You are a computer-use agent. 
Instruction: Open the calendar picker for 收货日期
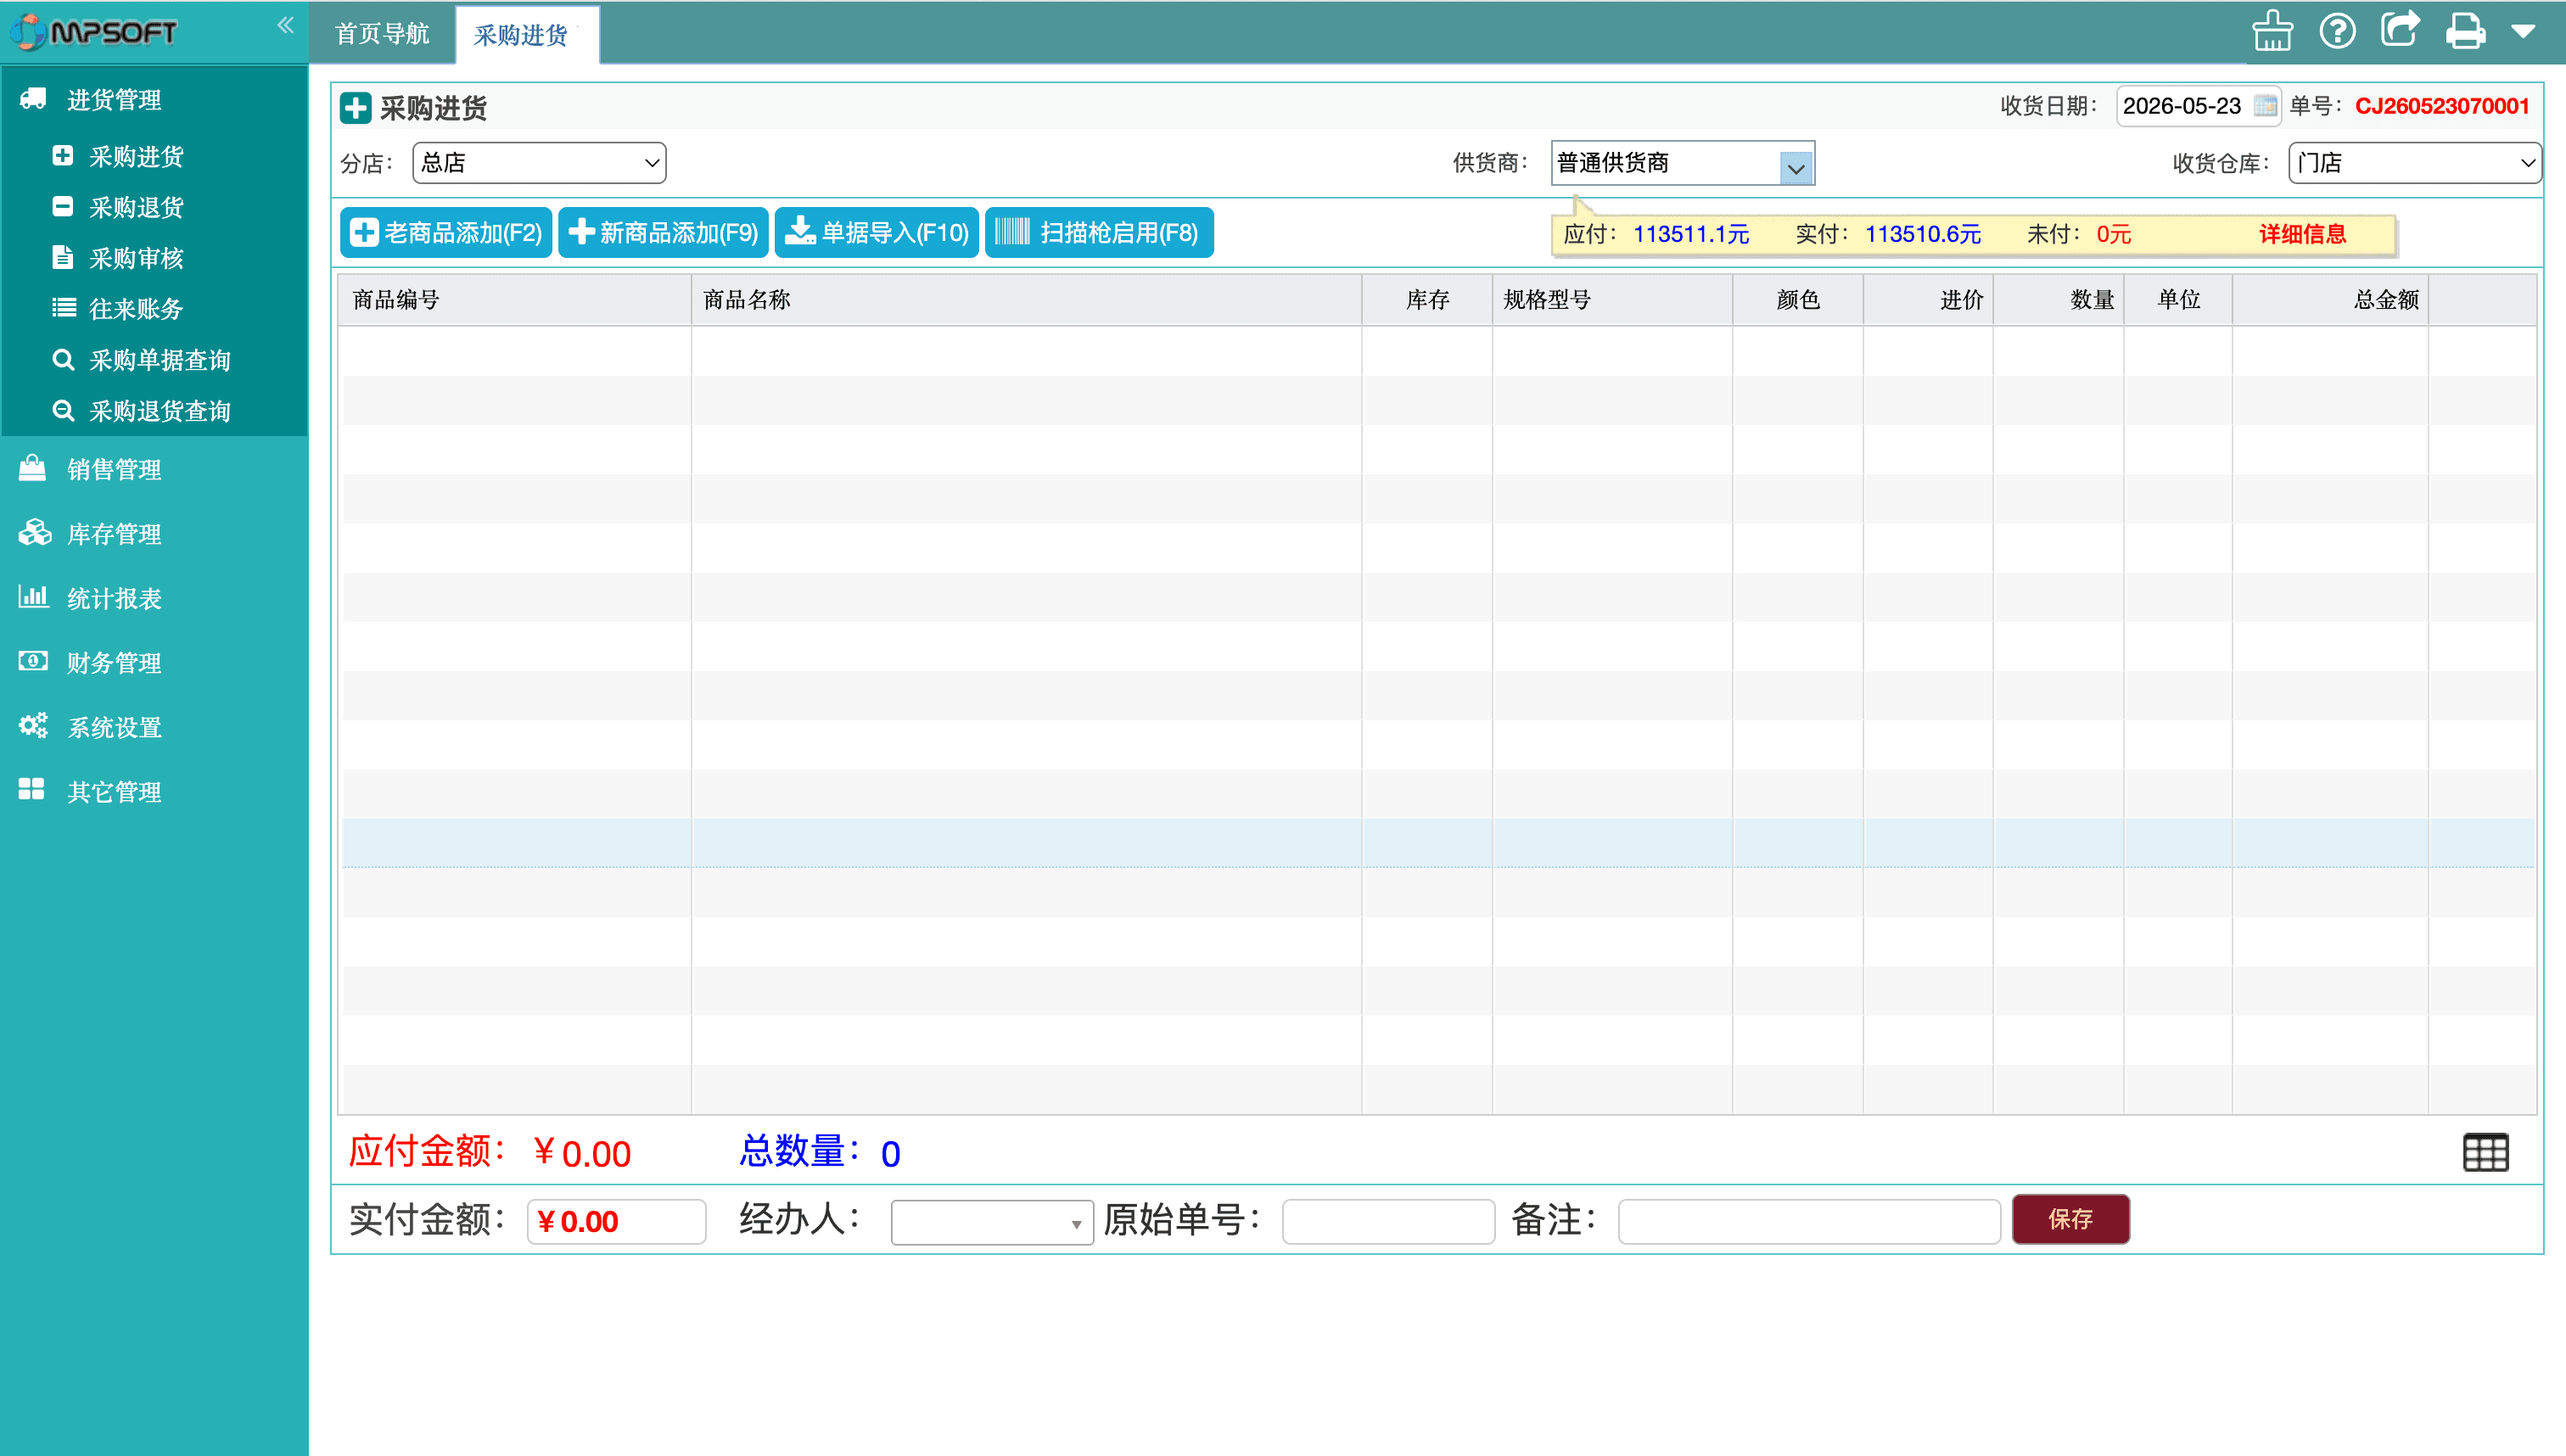point(2265,106)
